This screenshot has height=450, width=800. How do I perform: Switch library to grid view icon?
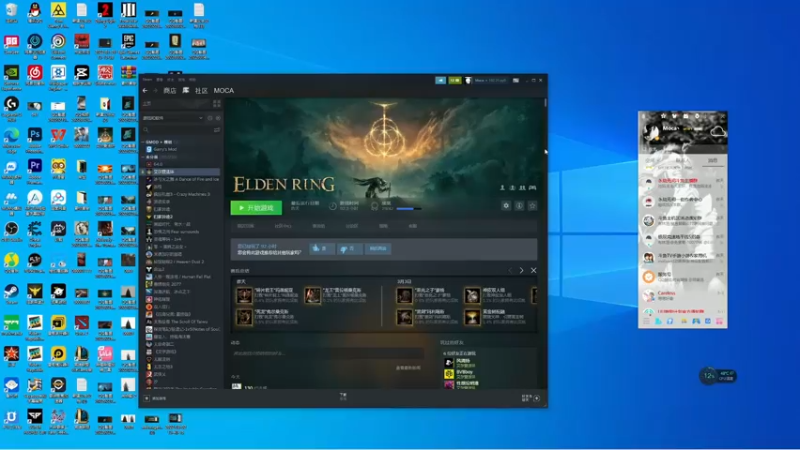click(217, 104)
